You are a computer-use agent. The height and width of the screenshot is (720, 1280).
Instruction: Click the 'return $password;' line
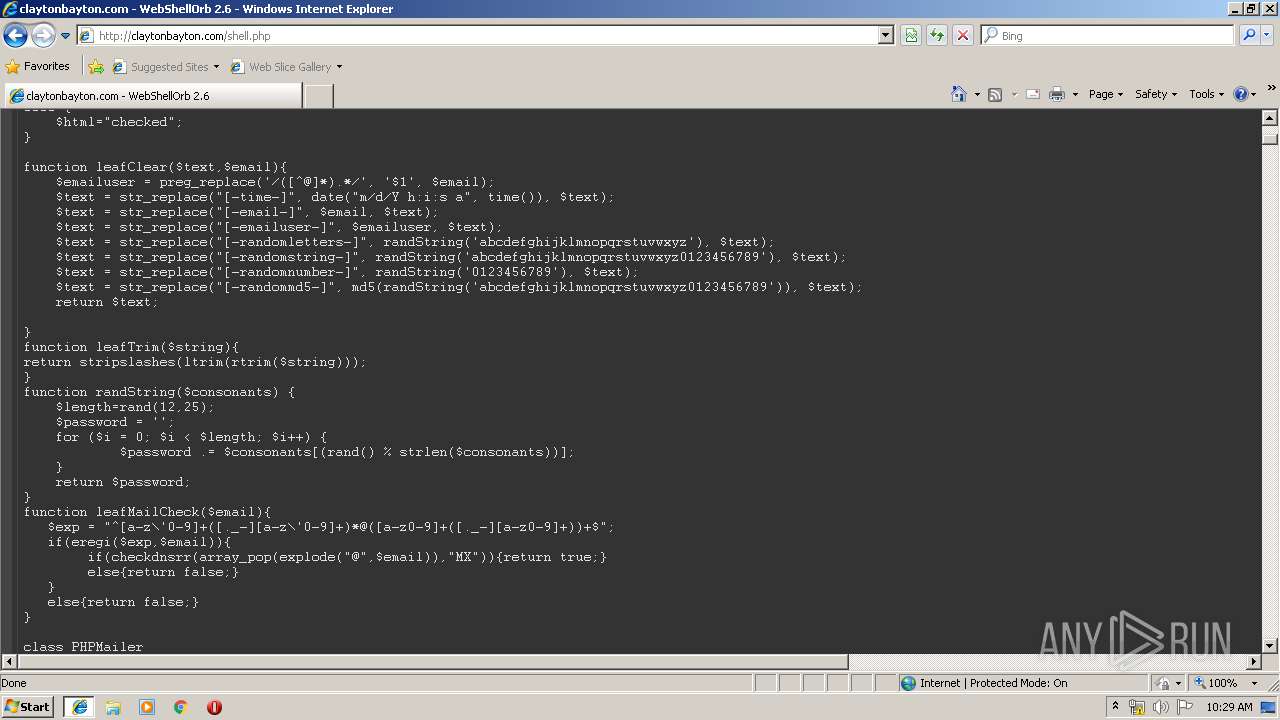(x=122, y=482)
